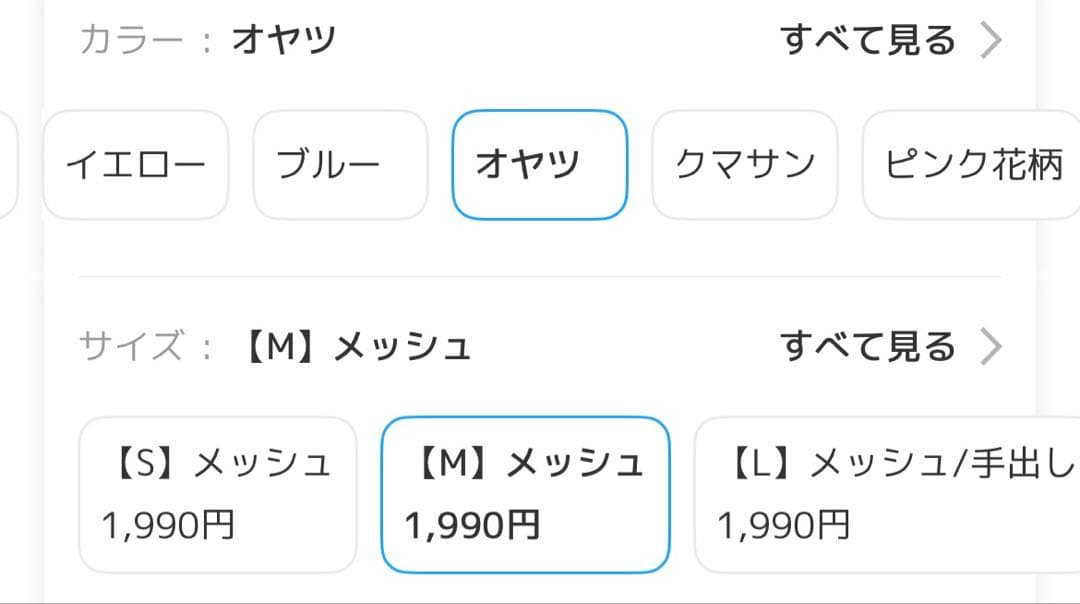Viewport: 1080px width, 604px height.
Task: Tap the 1,990円 price under 【S】メッシュ
Action: [168, 525]
